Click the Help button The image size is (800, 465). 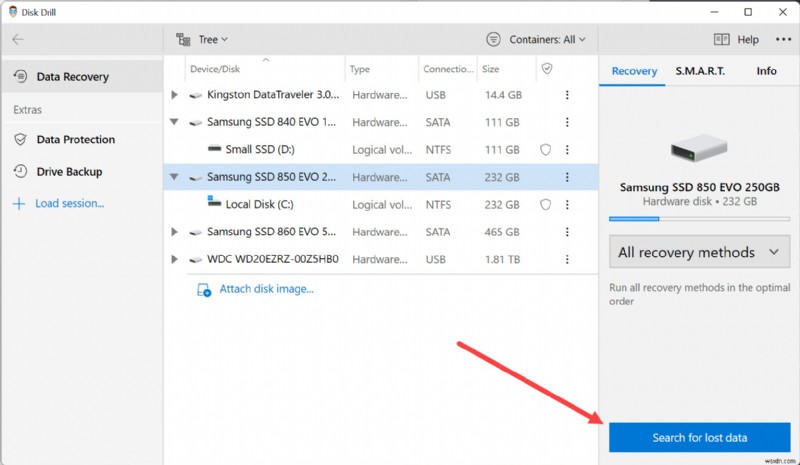point(736,39)
